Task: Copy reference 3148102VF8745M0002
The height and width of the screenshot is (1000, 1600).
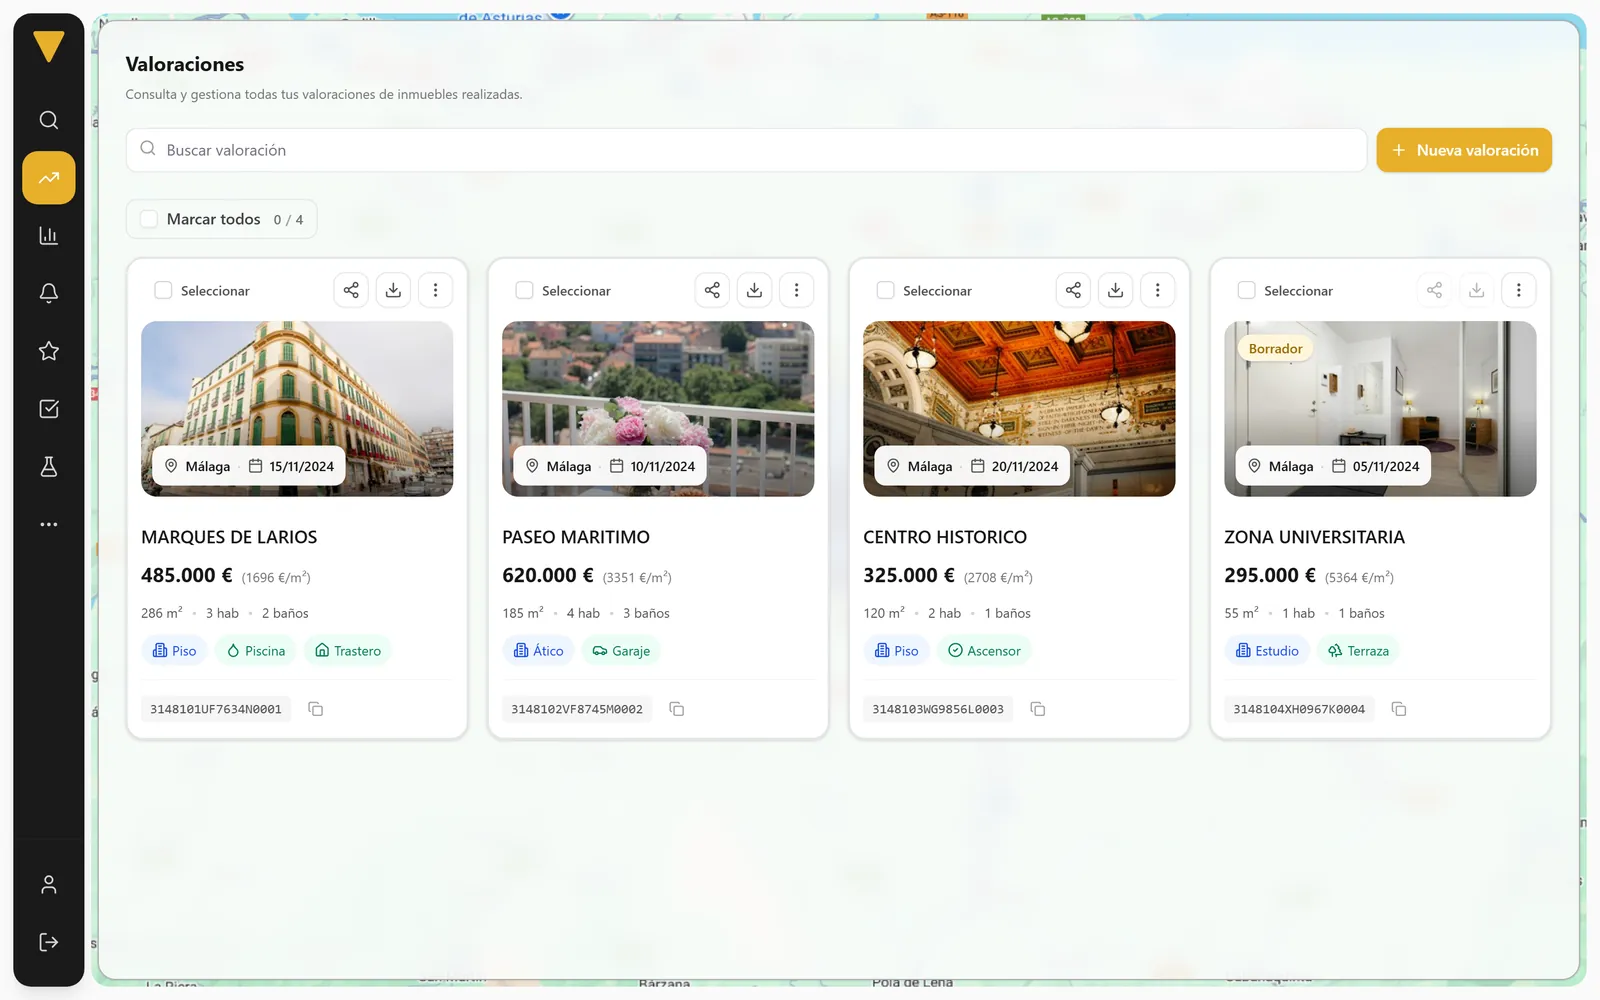Action: [676, 709]
